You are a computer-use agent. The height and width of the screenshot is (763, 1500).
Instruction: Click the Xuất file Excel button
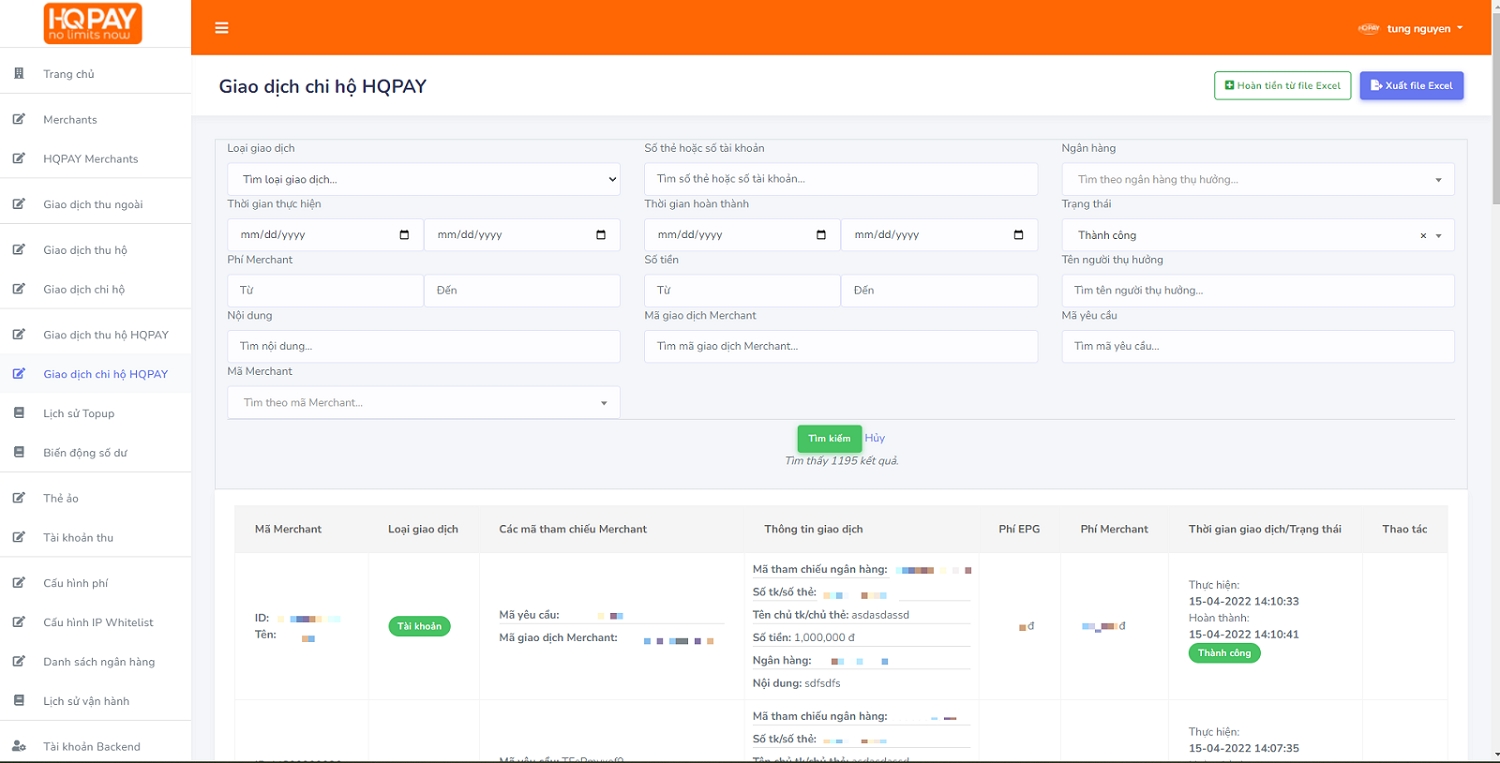coord(1412,86)
